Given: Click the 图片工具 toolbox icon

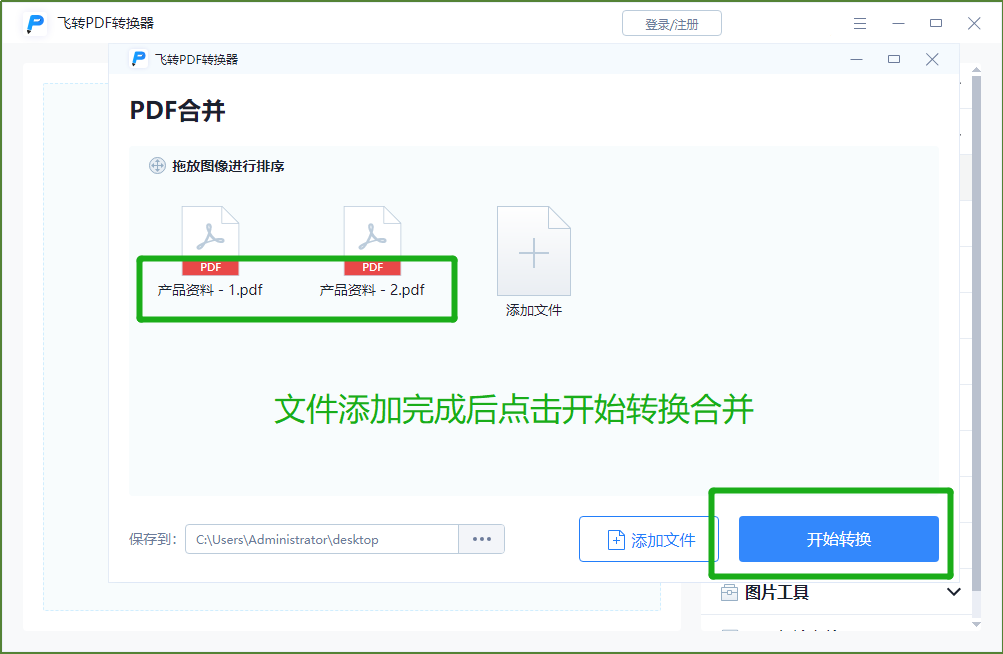Looking at the screenshot, I should tap(730, 593).
